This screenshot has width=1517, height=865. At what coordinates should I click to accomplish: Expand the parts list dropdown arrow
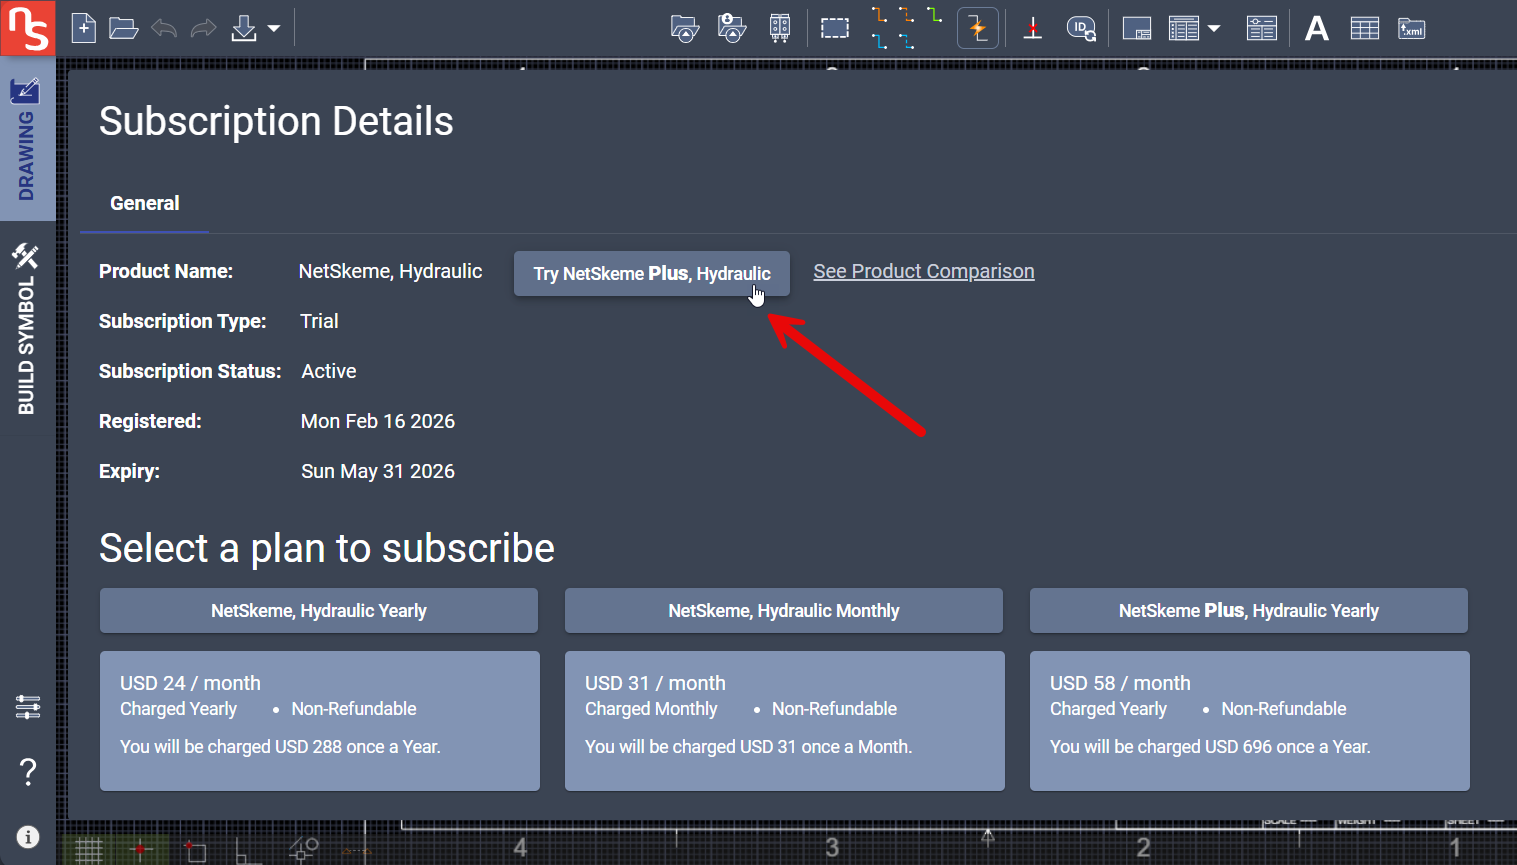(x=1214, y=29)
